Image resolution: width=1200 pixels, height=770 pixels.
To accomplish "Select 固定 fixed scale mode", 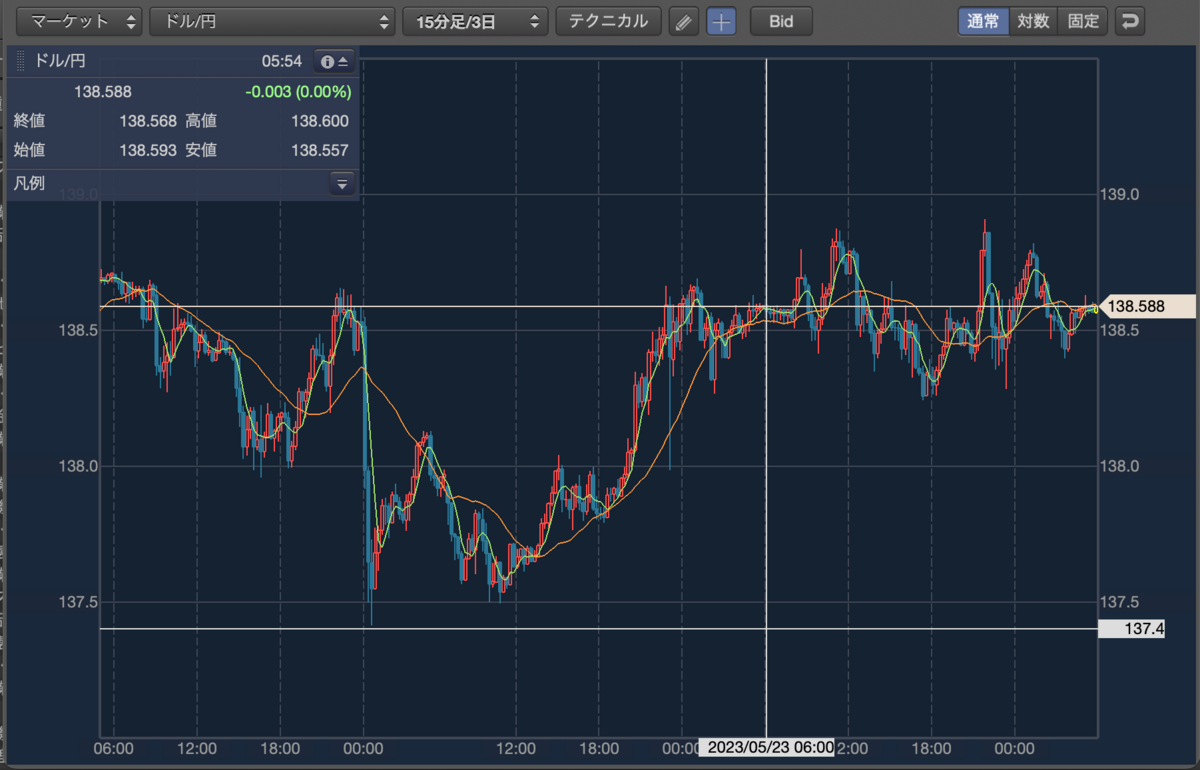I will tap(1083, 21).
